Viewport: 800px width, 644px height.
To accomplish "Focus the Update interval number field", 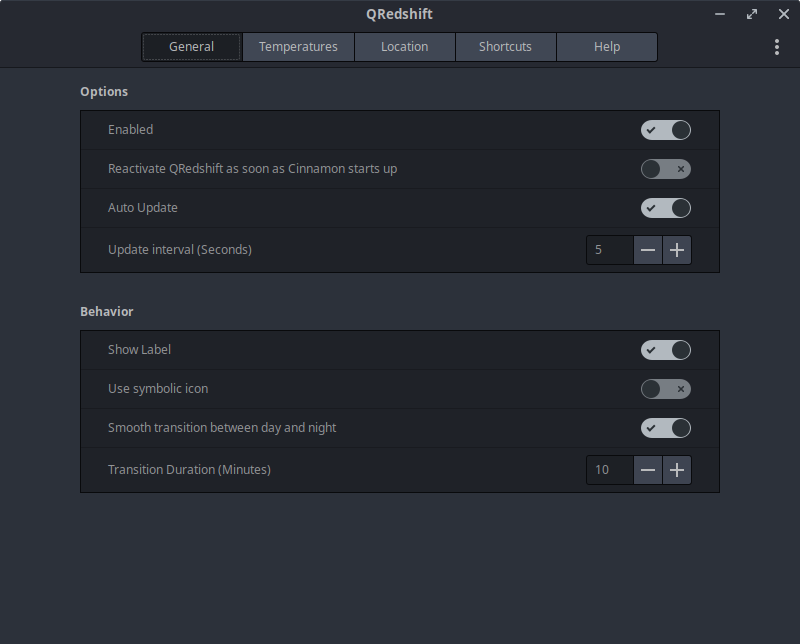I will (610, 250).
